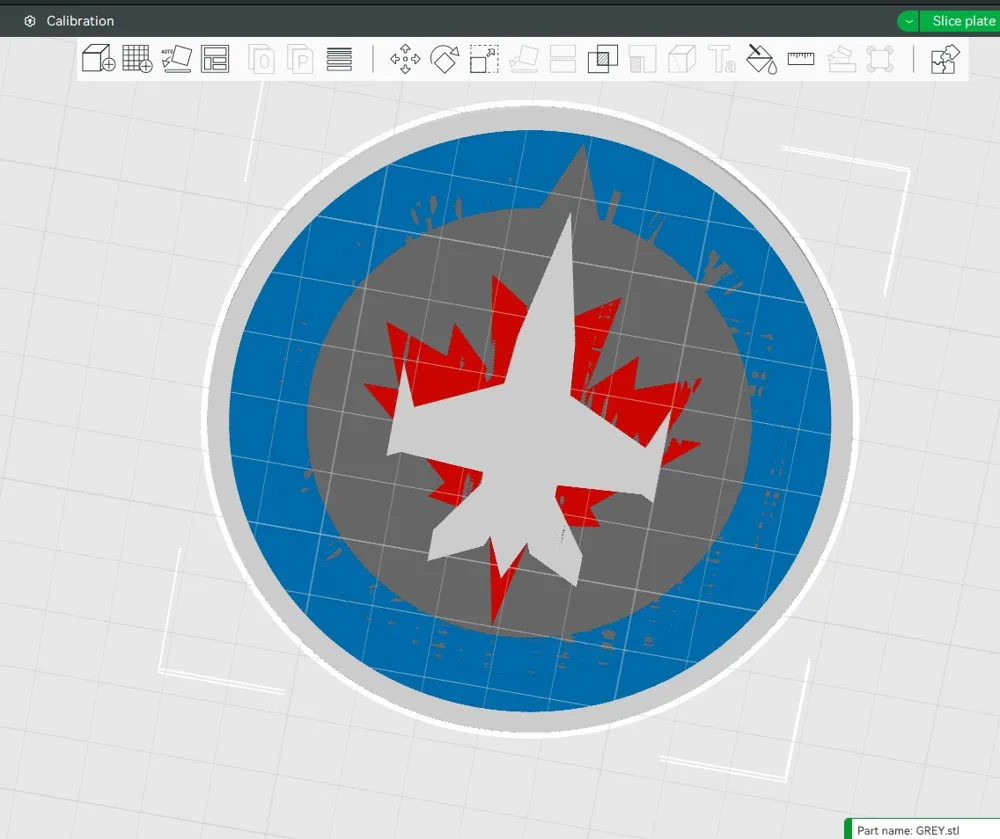Select the Measure ruler tool
Image resolution: width=1000 pixels, height=839 pixels.
pyautogui.click(x=801, y=59)
